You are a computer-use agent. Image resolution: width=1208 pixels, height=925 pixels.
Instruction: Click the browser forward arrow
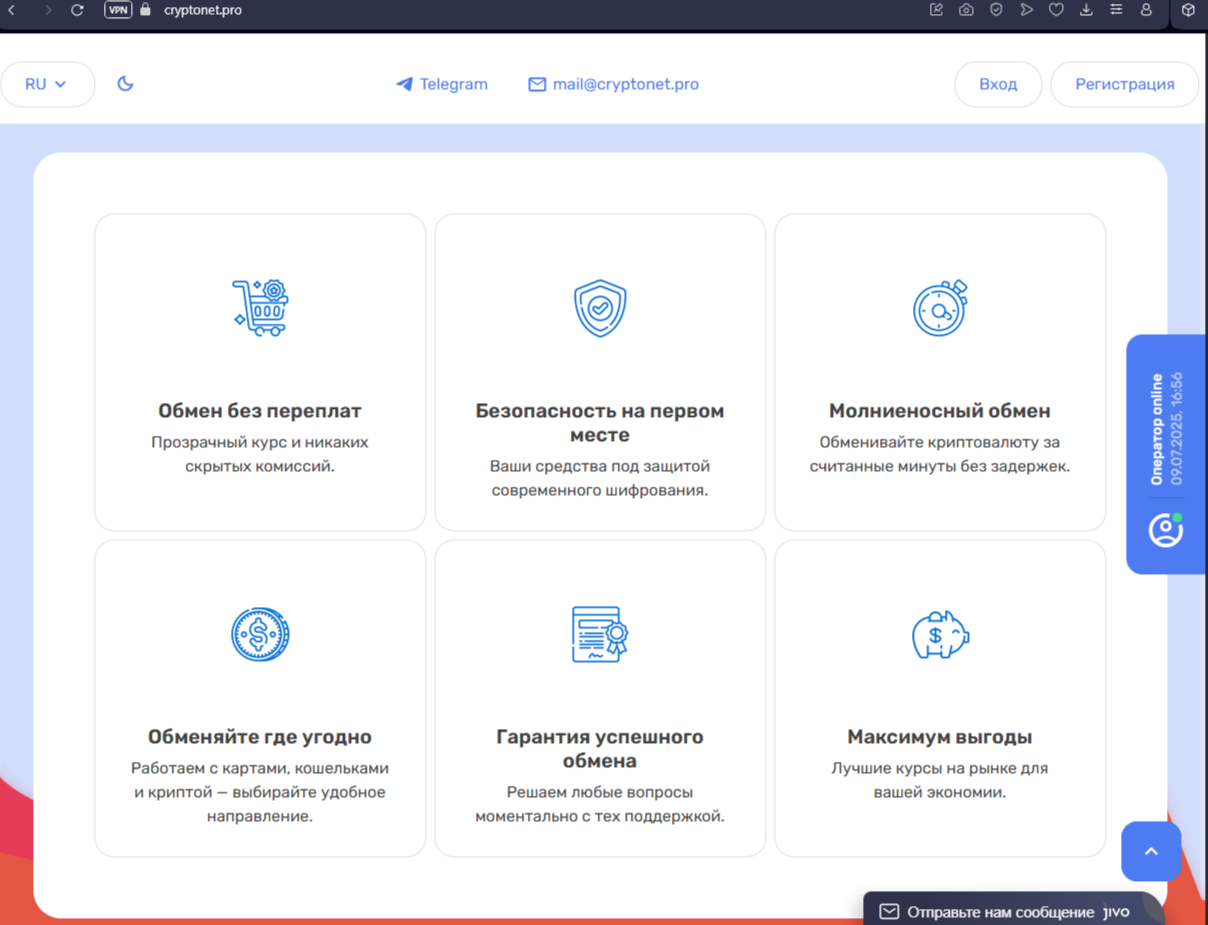(47, 10)
